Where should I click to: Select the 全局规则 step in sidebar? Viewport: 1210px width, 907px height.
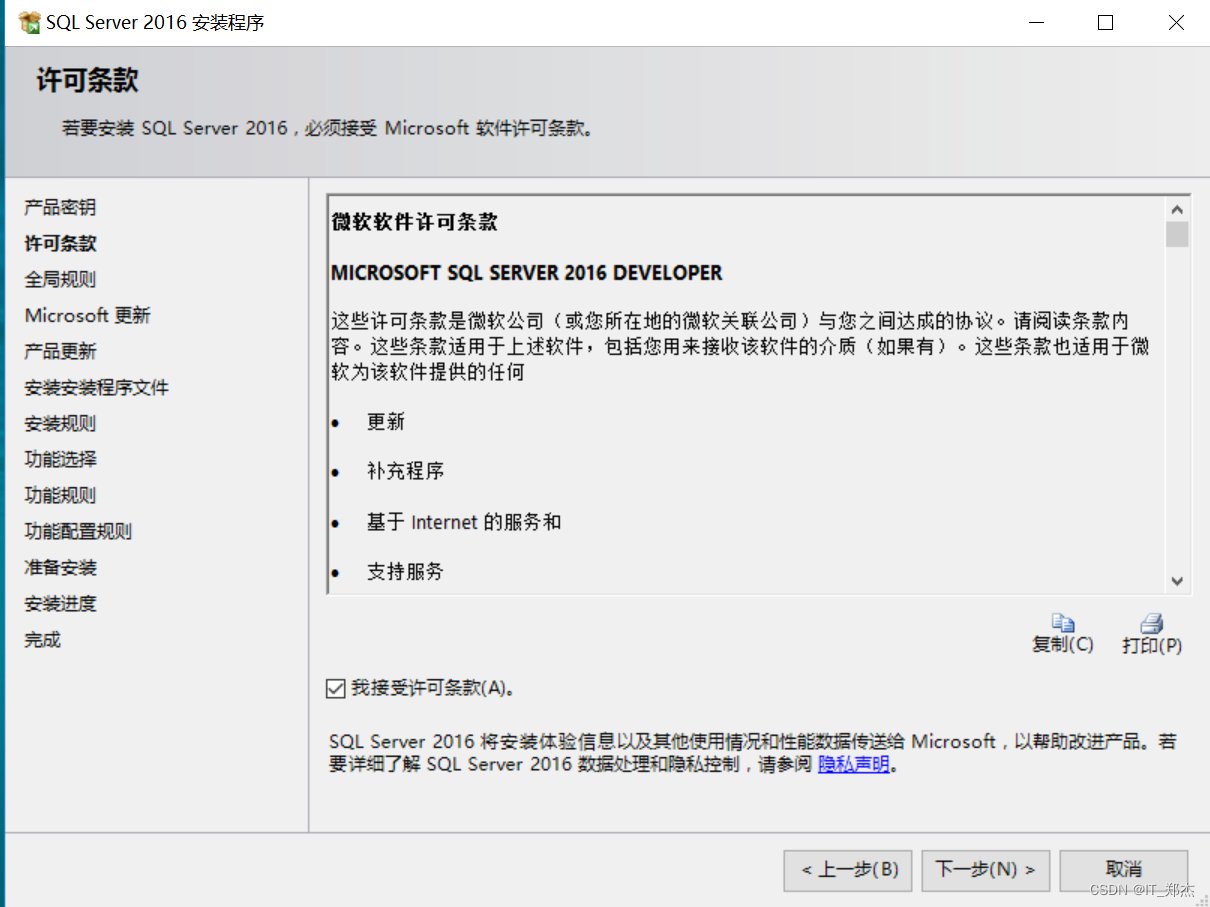pyautogui.click(x=60, y=280)
